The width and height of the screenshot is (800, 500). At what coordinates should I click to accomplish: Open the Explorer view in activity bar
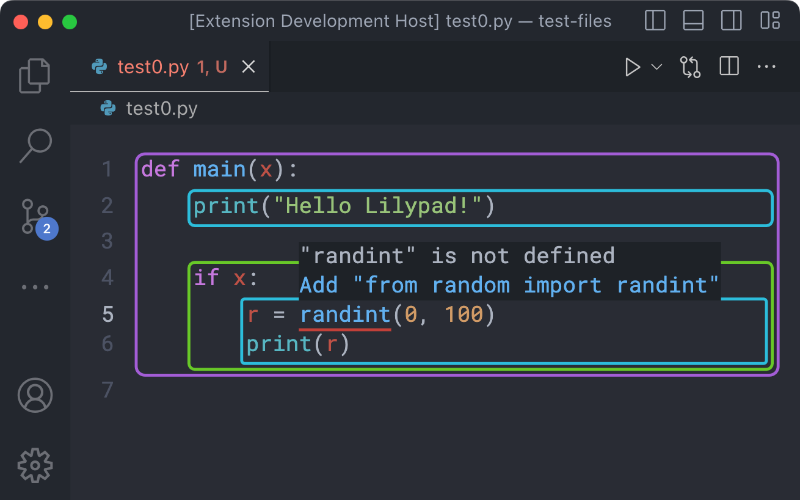(35, 75)
